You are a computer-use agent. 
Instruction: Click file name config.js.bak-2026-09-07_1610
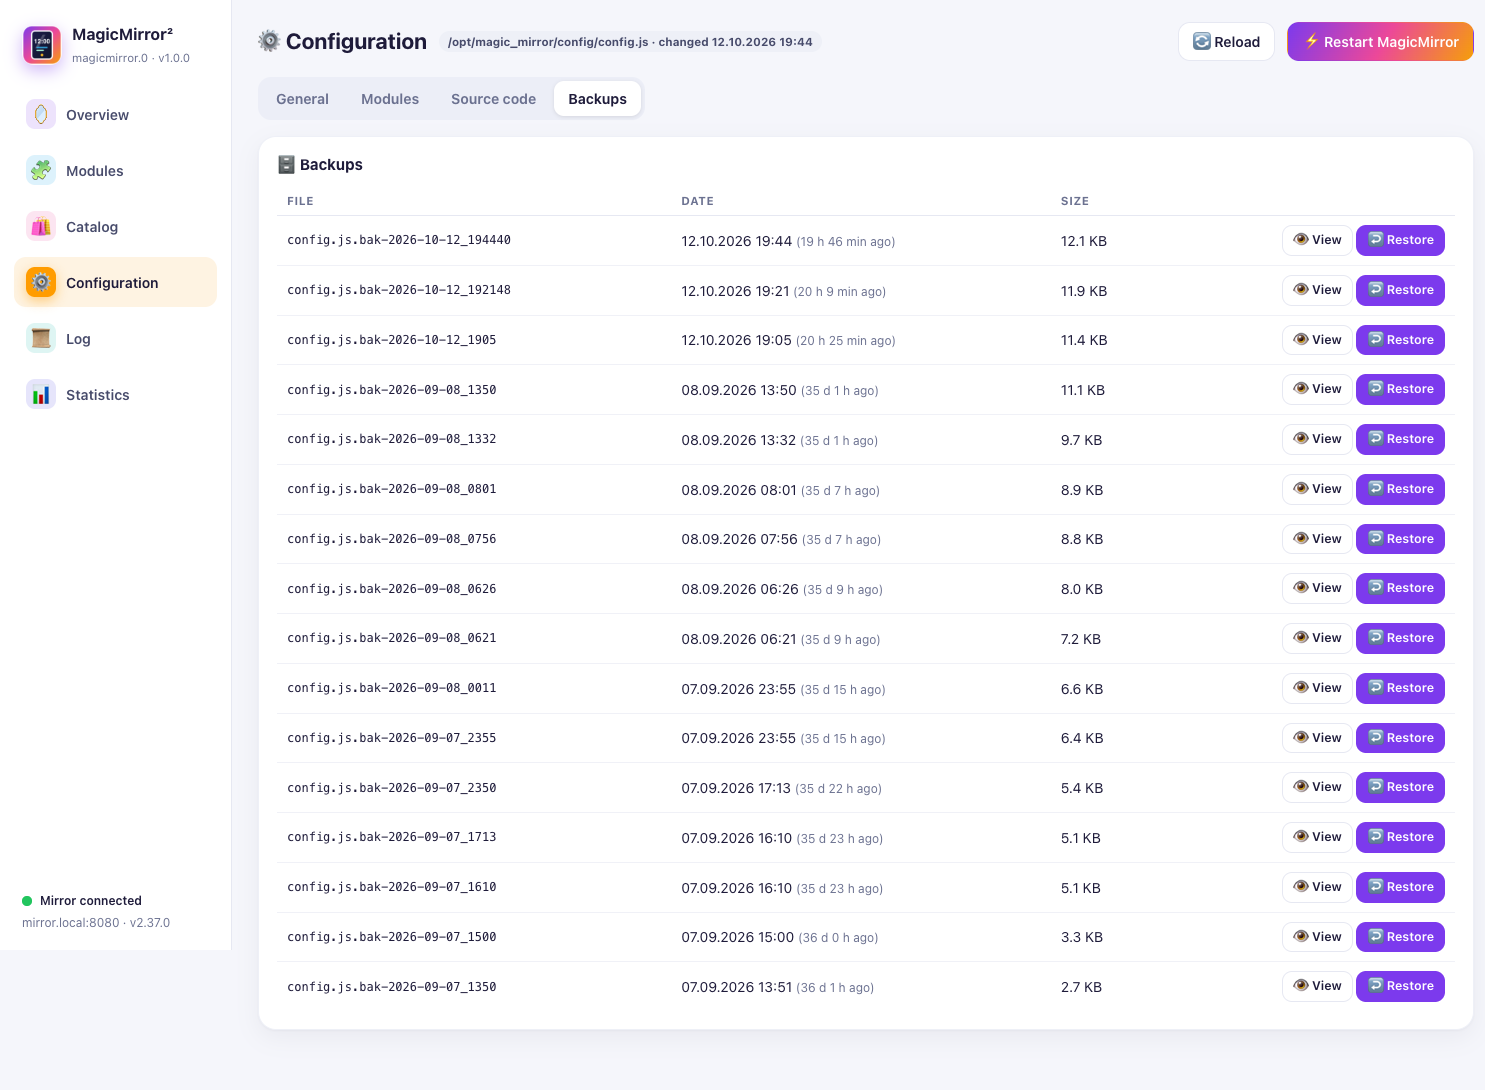(x=392, y=887)
